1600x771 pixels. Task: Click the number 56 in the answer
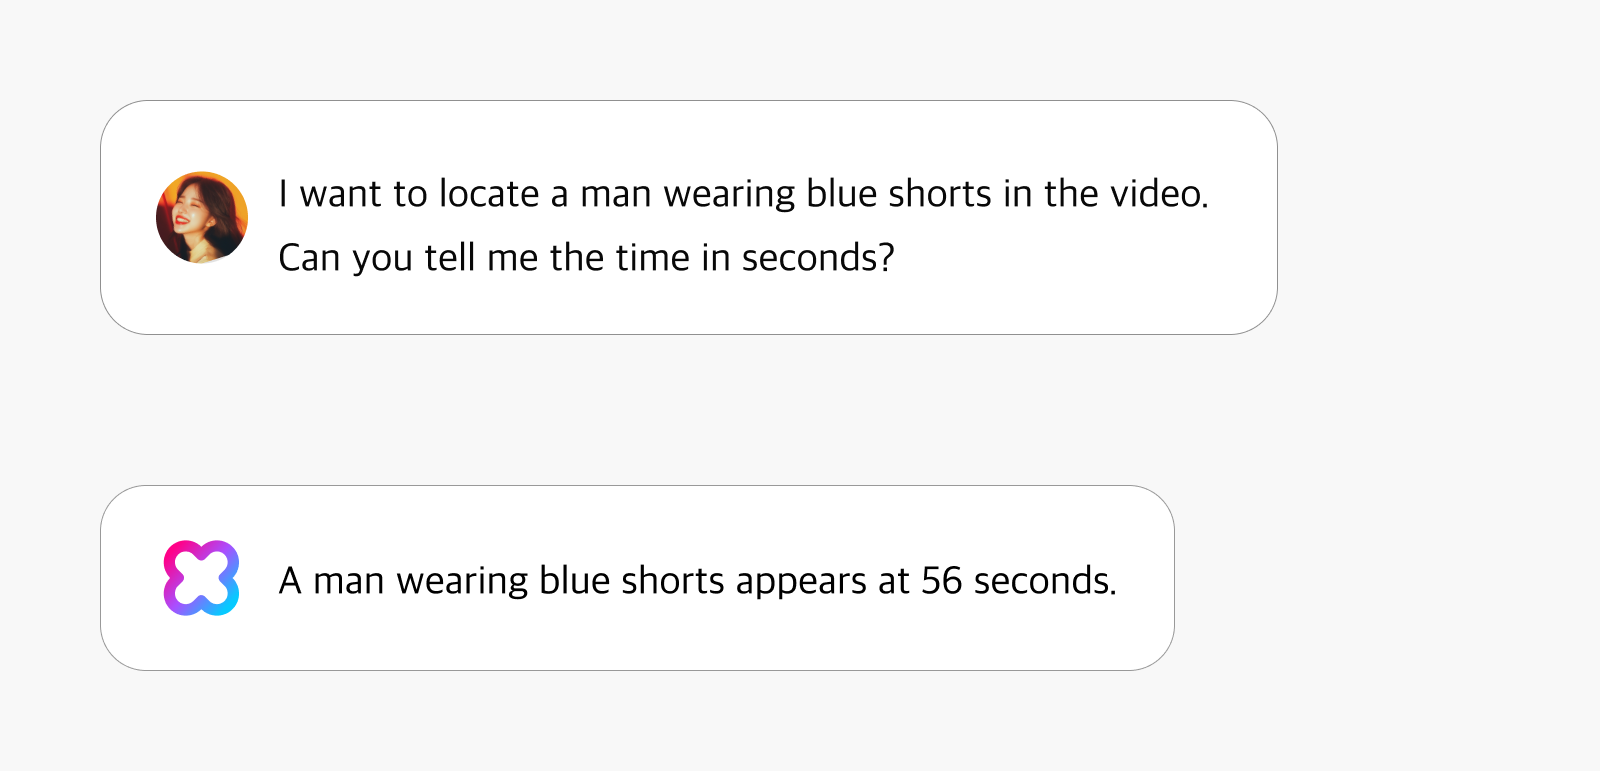(941, 581)
